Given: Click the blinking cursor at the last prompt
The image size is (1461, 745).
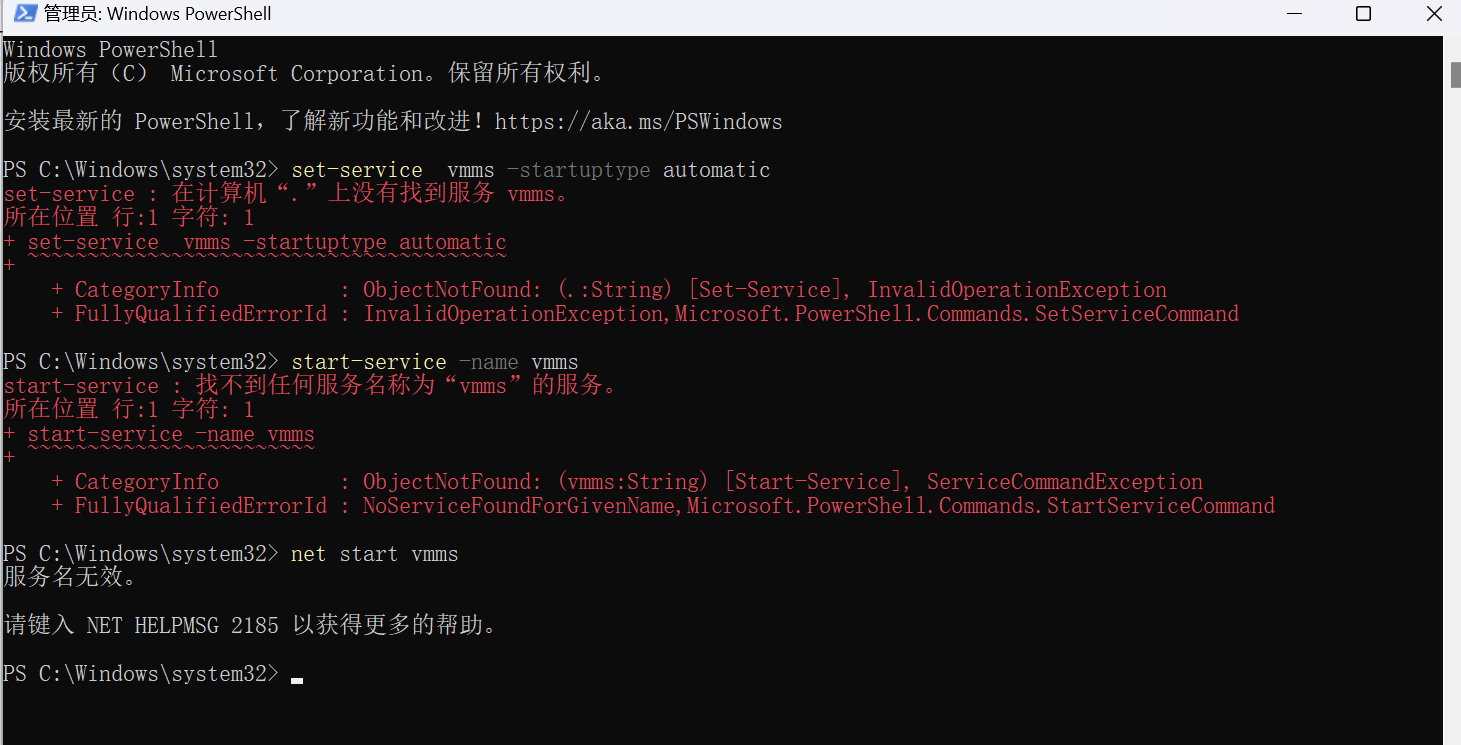Looking at the screenshot, I should click(297, 680).
